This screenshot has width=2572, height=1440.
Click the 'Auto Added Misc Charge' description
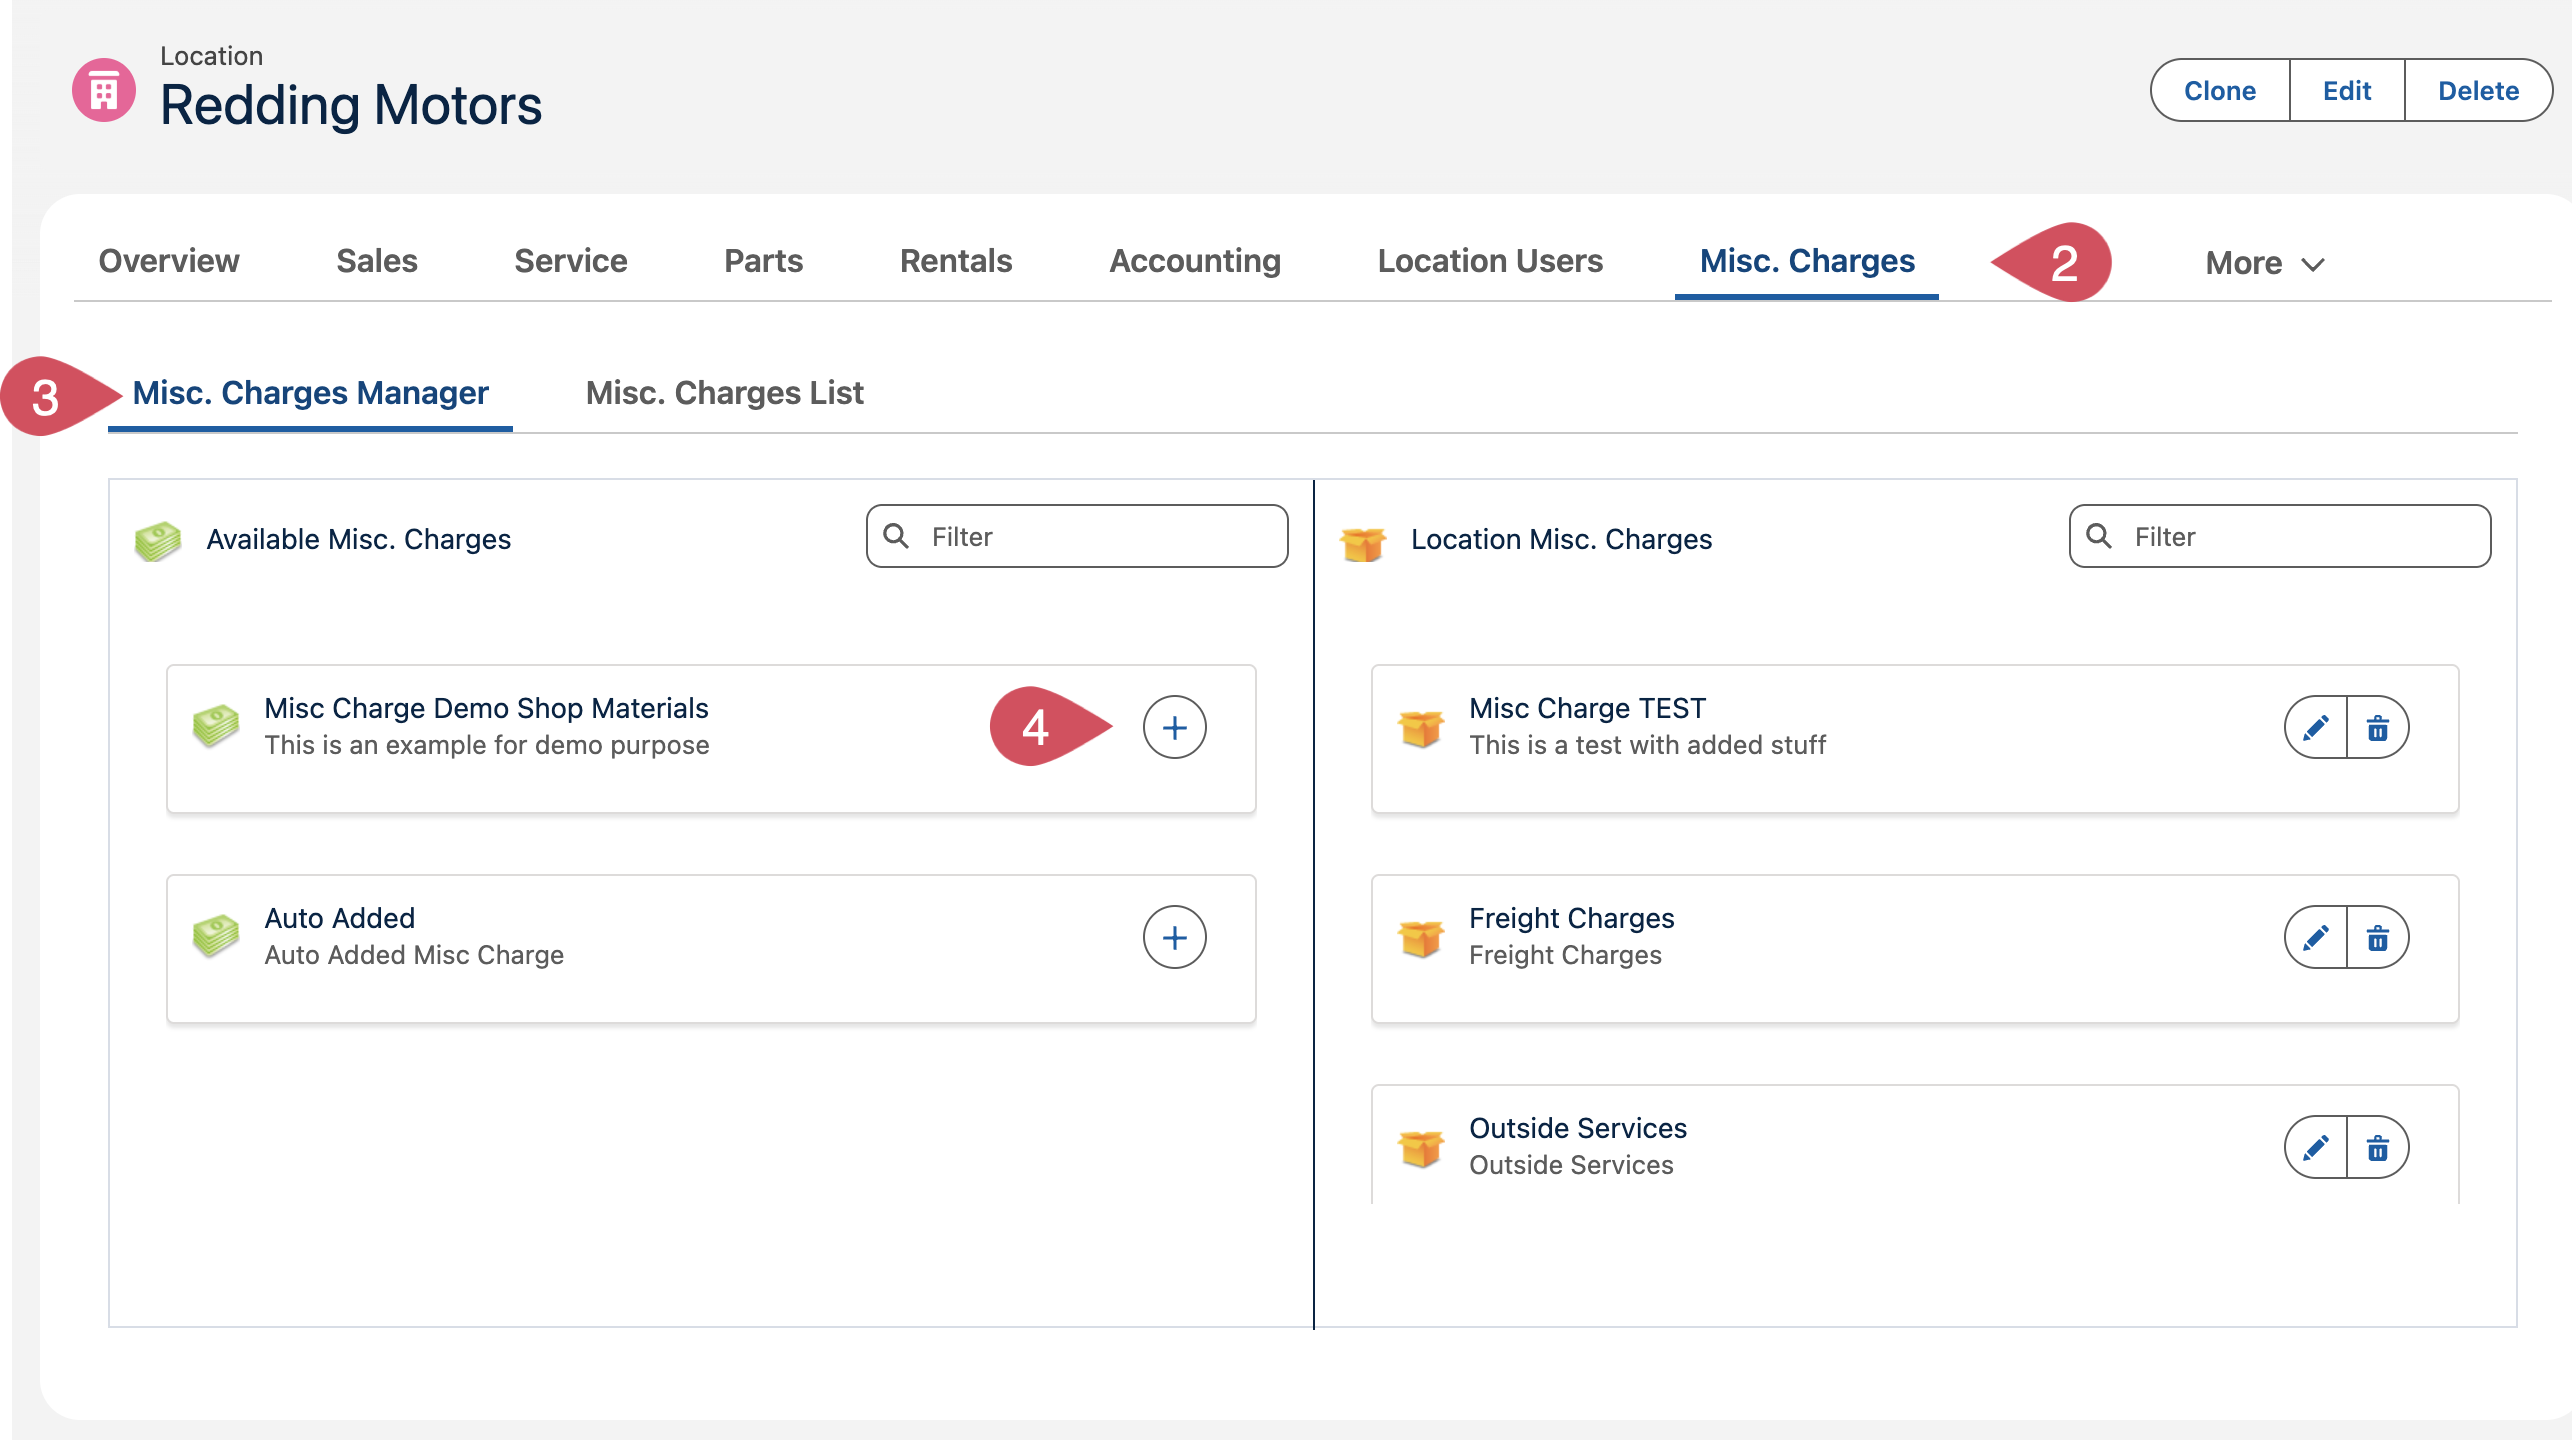pyautogui.click(x=414, y=955)
